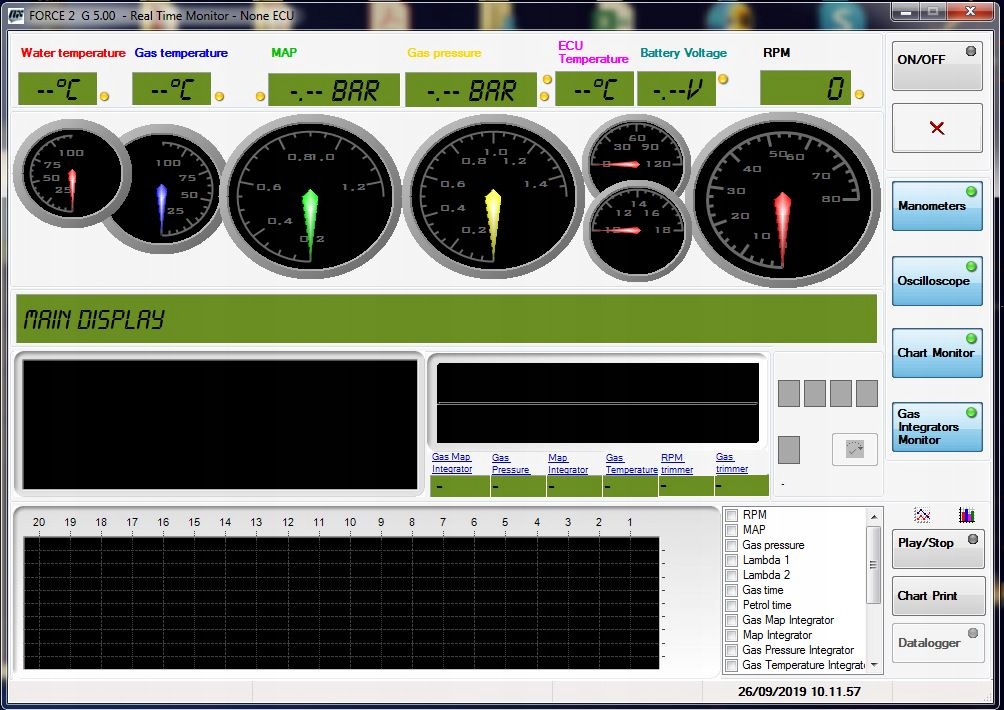1004x710 pixels.
Task: Click the yellow indicator beside Water temperature display
Action: click(x=104, y=97)
